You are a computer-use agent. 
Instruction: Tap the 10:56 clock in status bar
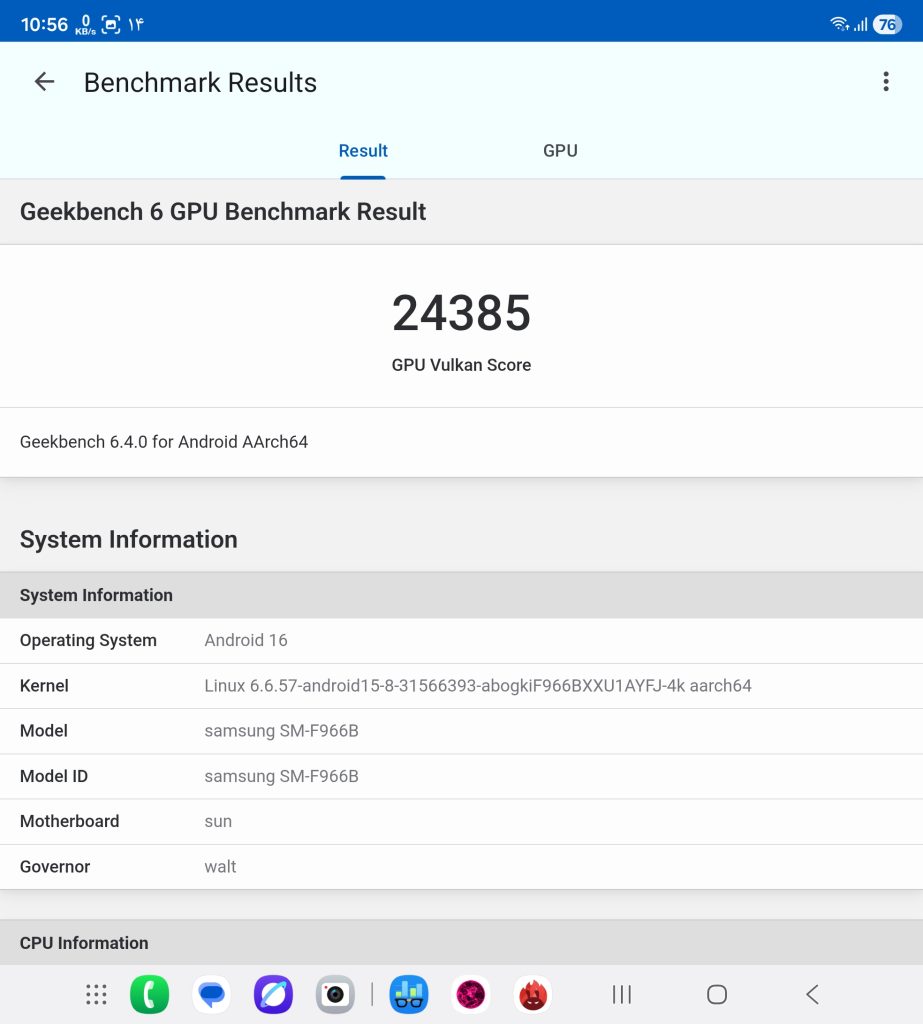pos(44,25)
